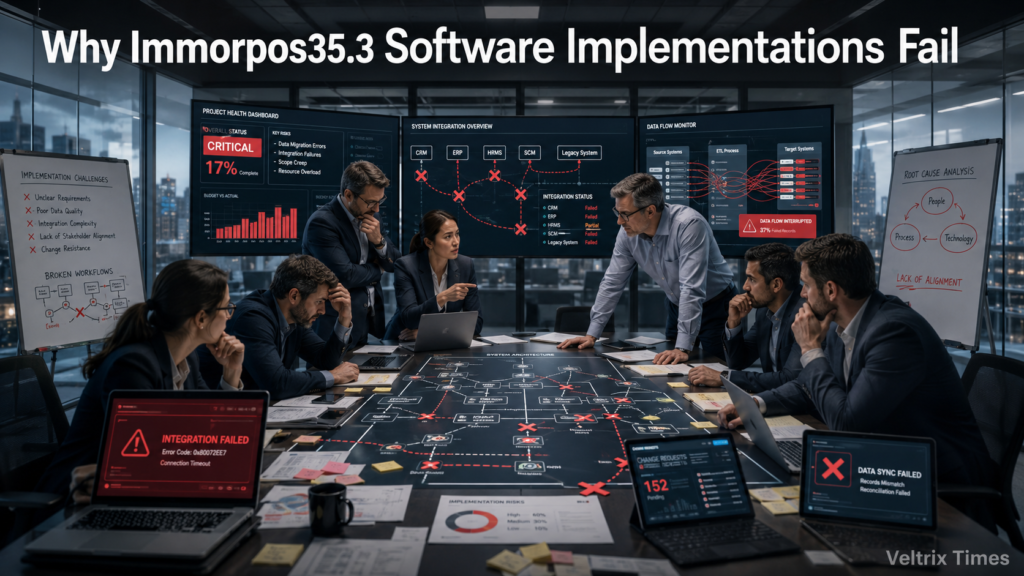This screenshot has height=576, width=1024.
Task: Click the CHANGE REQUESTS title on the tablet
Action: (660, 460)
